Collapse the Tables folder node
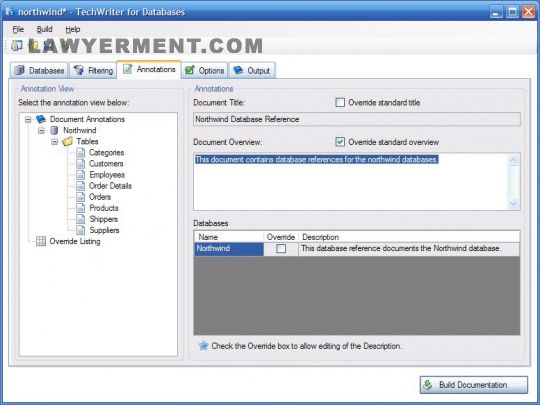The image size is (540, 405). [54, 142]
